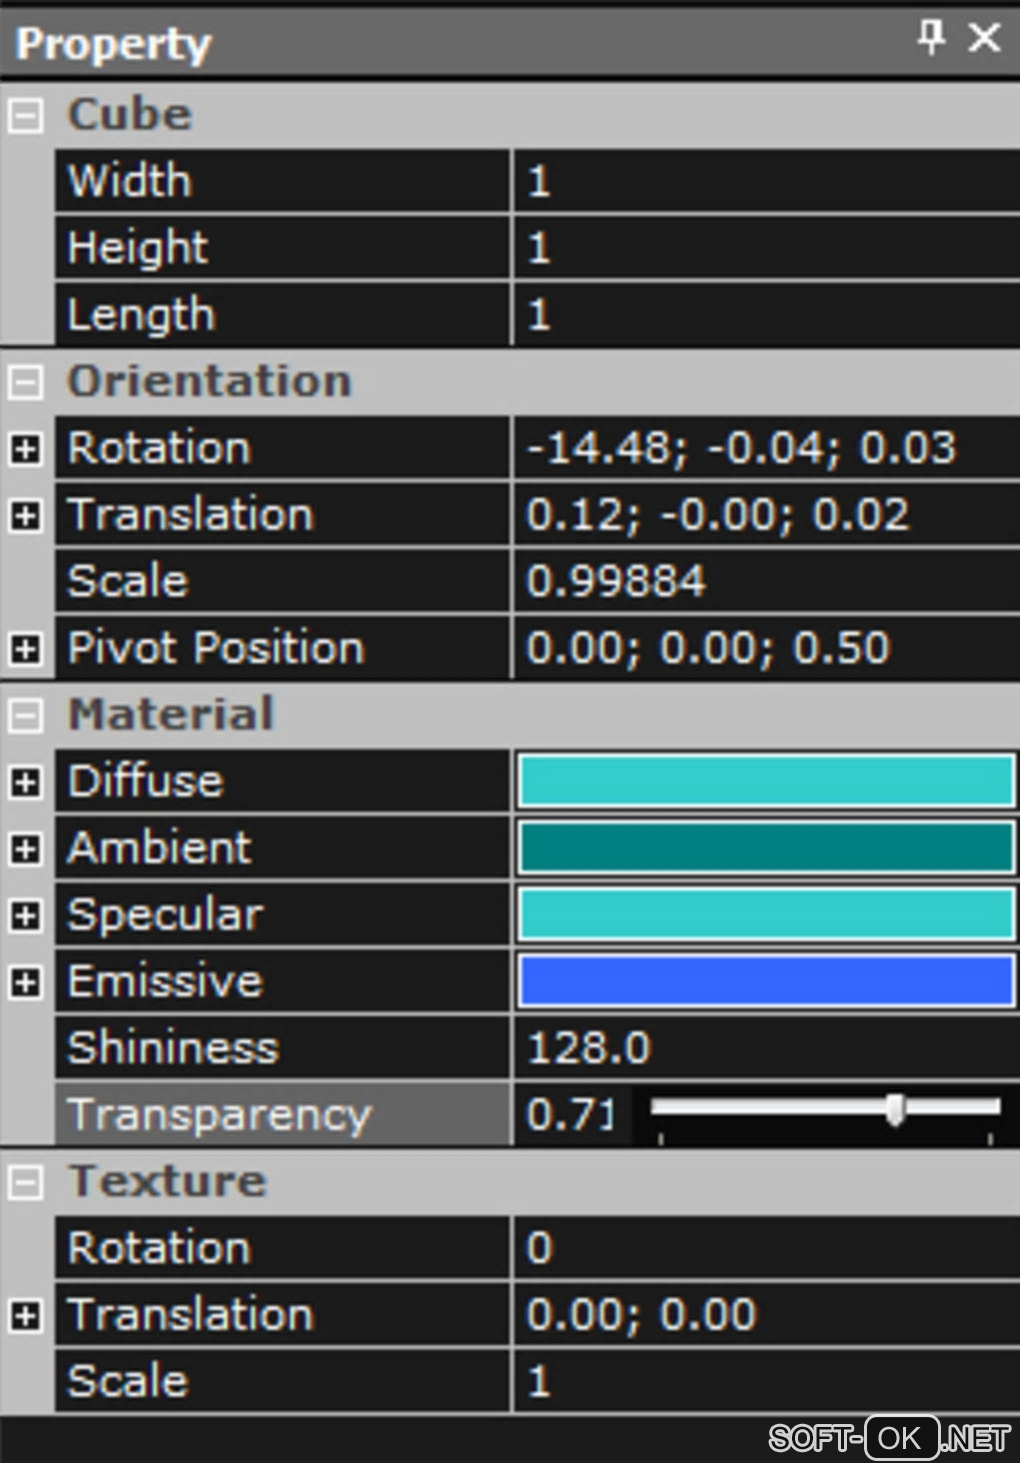Screen dimensions: 1020x1463
Task: Open the Specular color swatch
Action: (767, 914)
